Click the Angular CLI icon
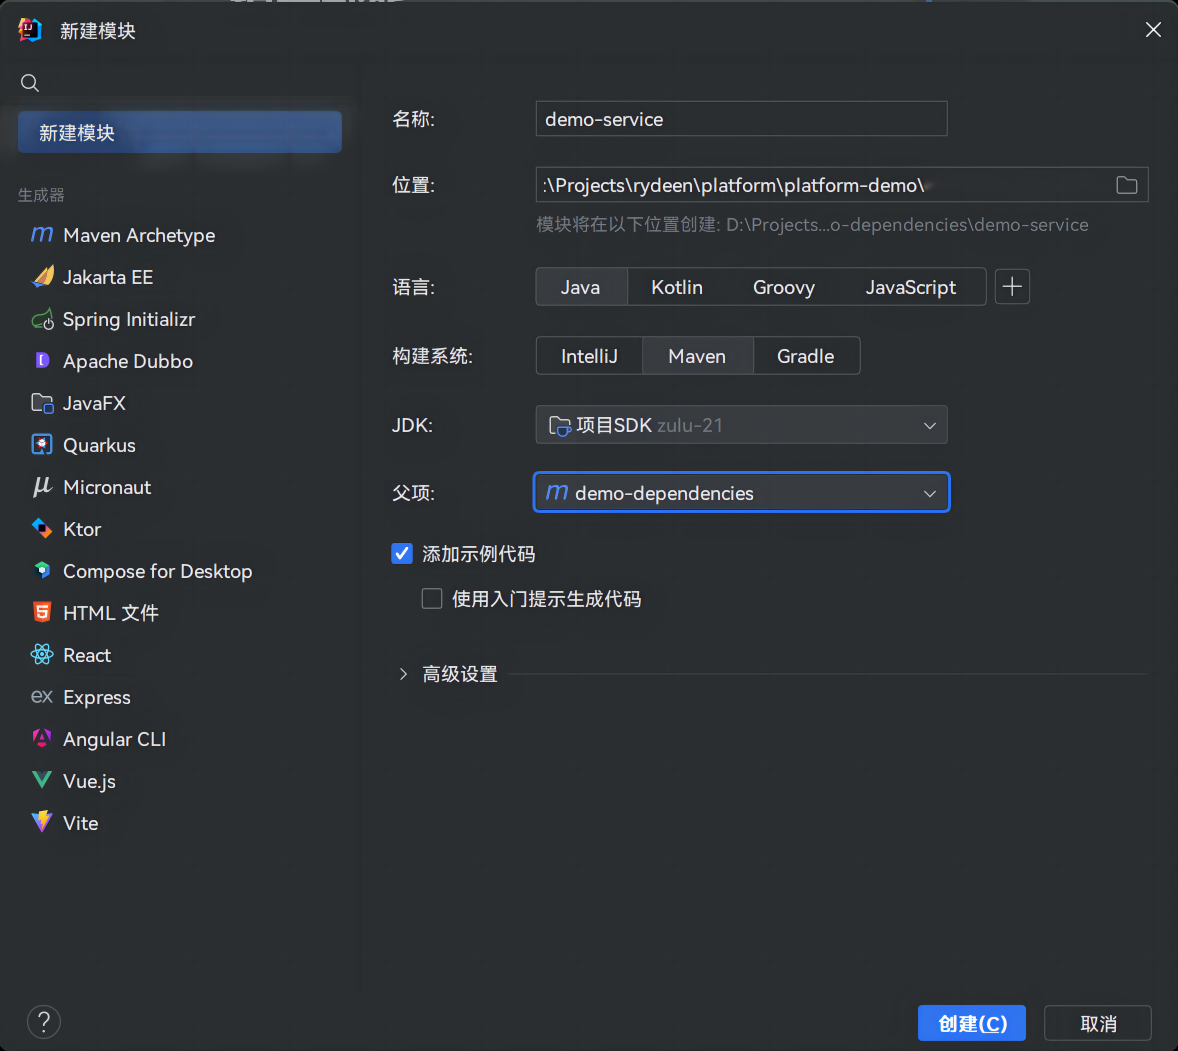1178x1051 pixels. coord(42,739)
